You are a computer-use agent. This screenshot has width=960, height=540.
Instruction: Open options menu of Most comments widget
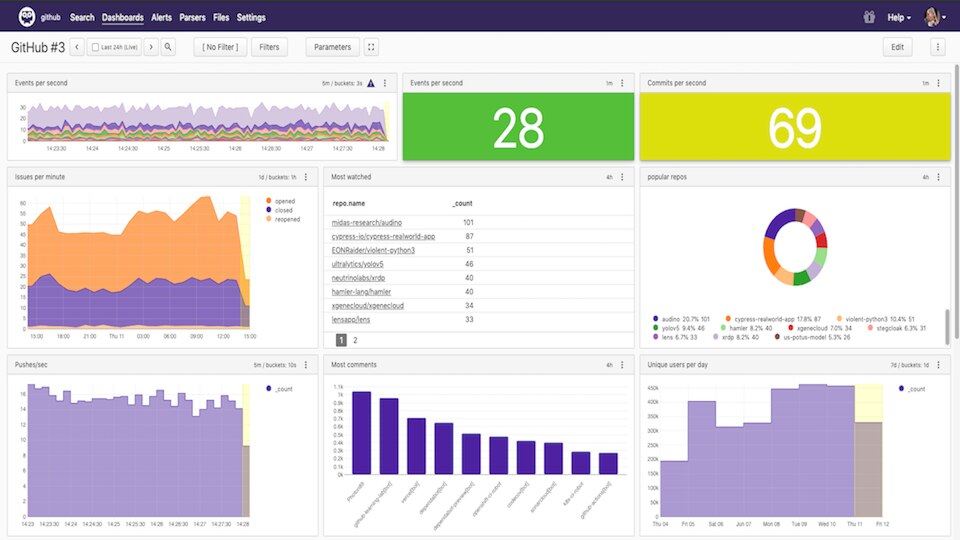coord(622,365)
